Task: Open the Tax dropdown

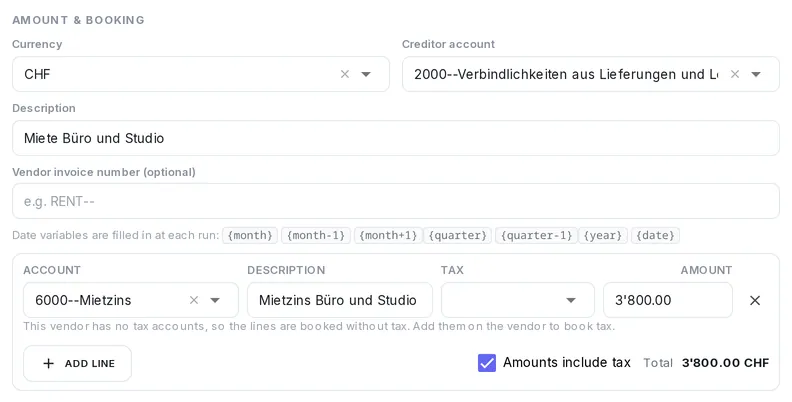Action: click(518, 300)
